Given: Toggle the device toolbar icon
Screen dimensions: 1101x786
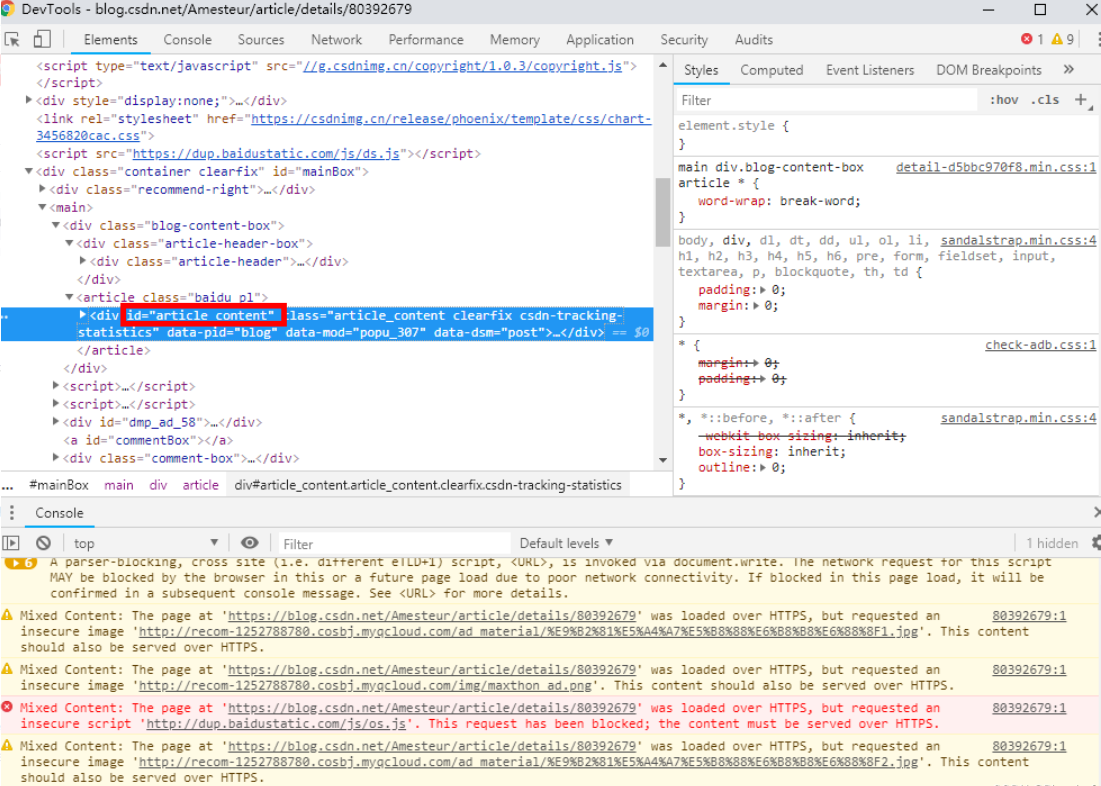Looking at the screenshot, I should pos(41,40).
